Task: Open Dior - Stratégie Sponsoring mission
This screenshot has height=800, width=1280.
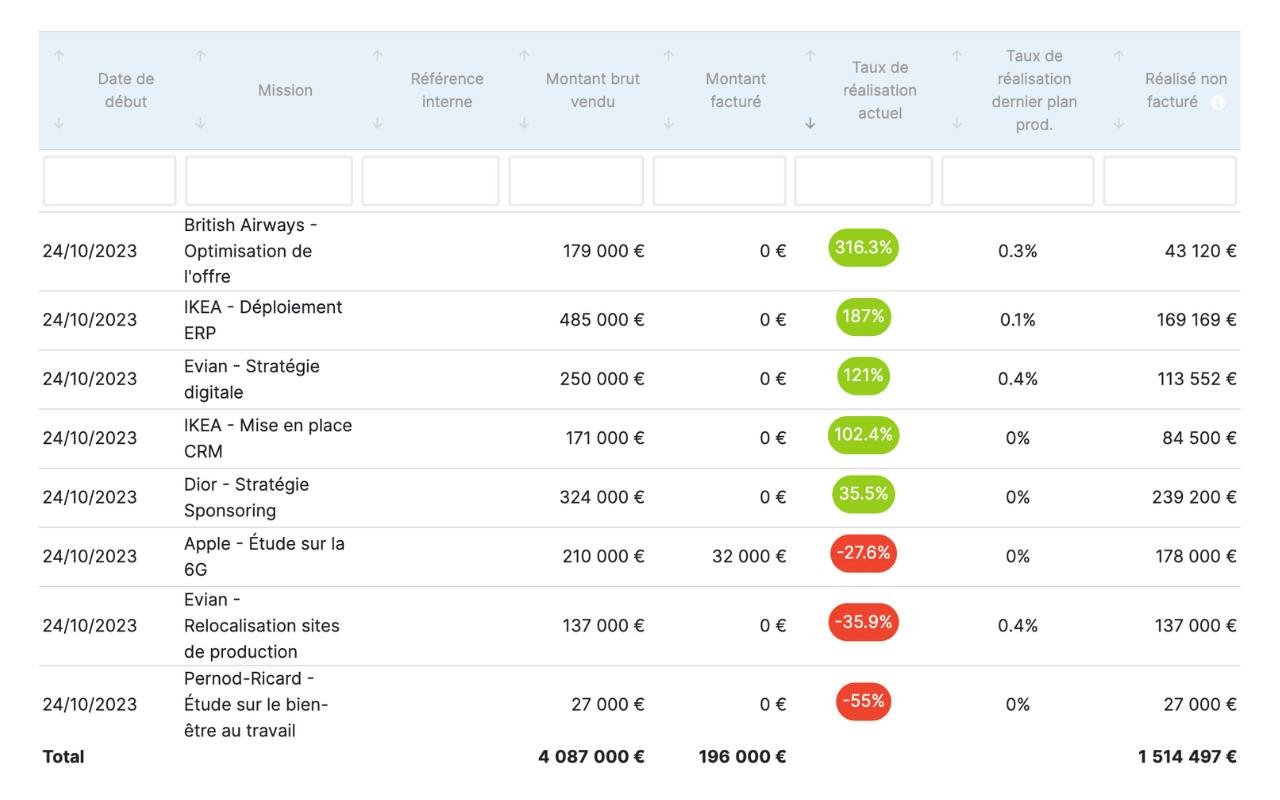Action: click(246, 497)
